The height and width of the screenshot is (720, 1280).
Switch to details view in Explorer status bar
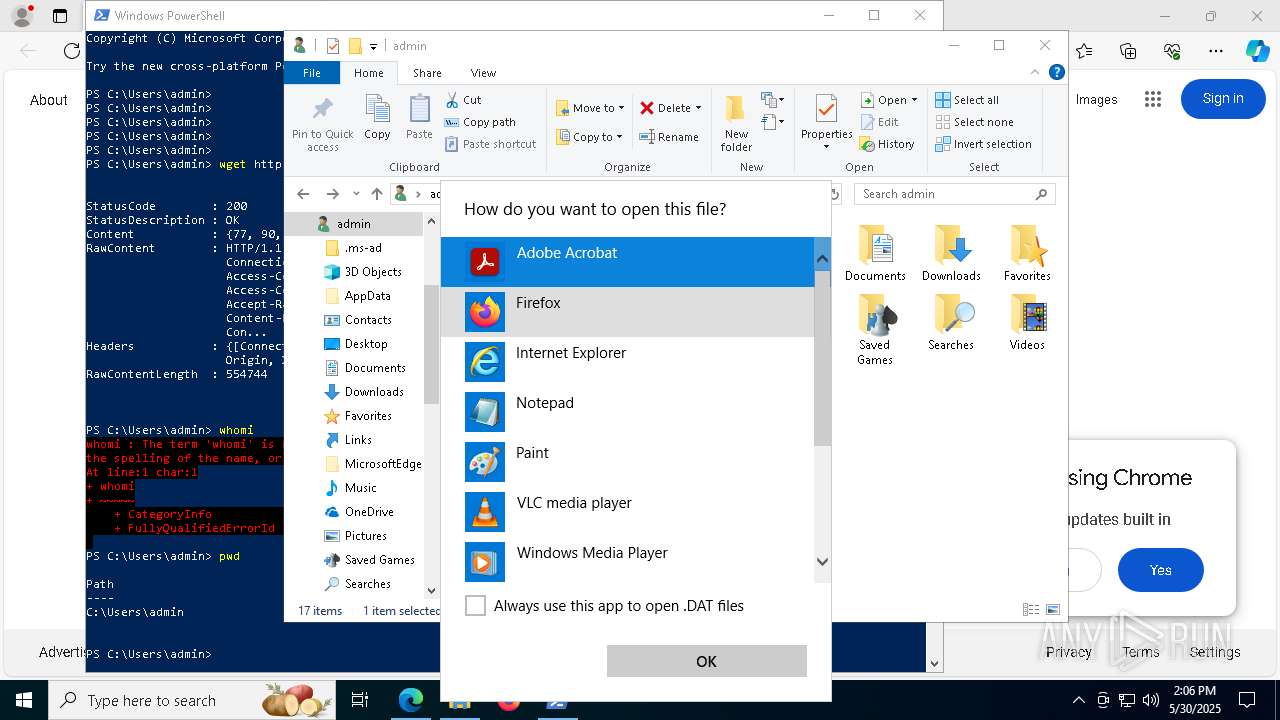coord(1031,610)
